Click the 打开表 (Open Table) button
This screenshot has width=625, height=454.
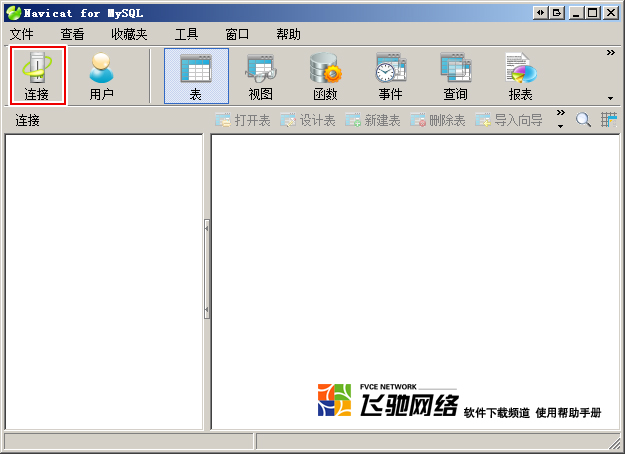[x=243, y=120]
